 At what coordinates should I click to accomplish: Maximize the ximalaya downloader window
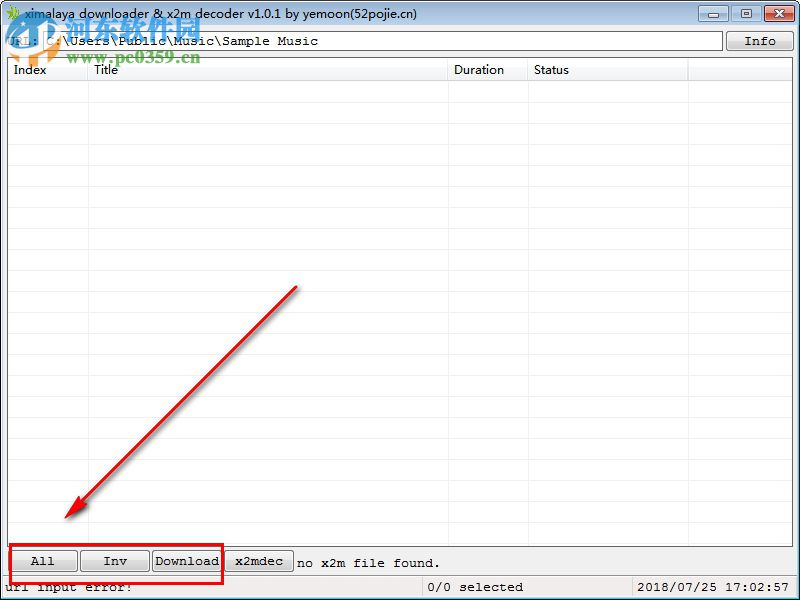point(746,14)
